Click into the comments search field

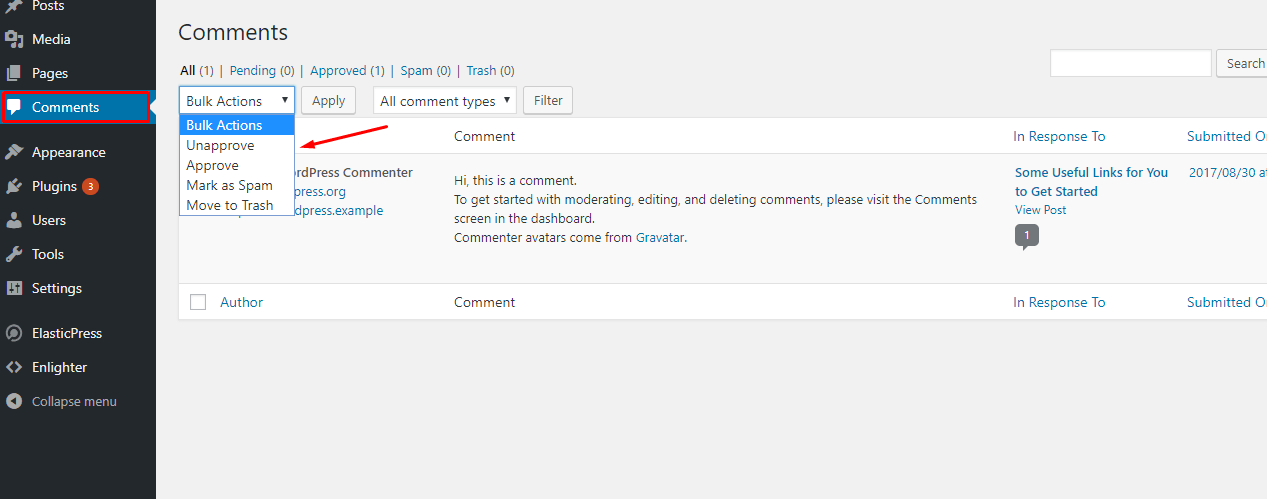coord(1131,63)
